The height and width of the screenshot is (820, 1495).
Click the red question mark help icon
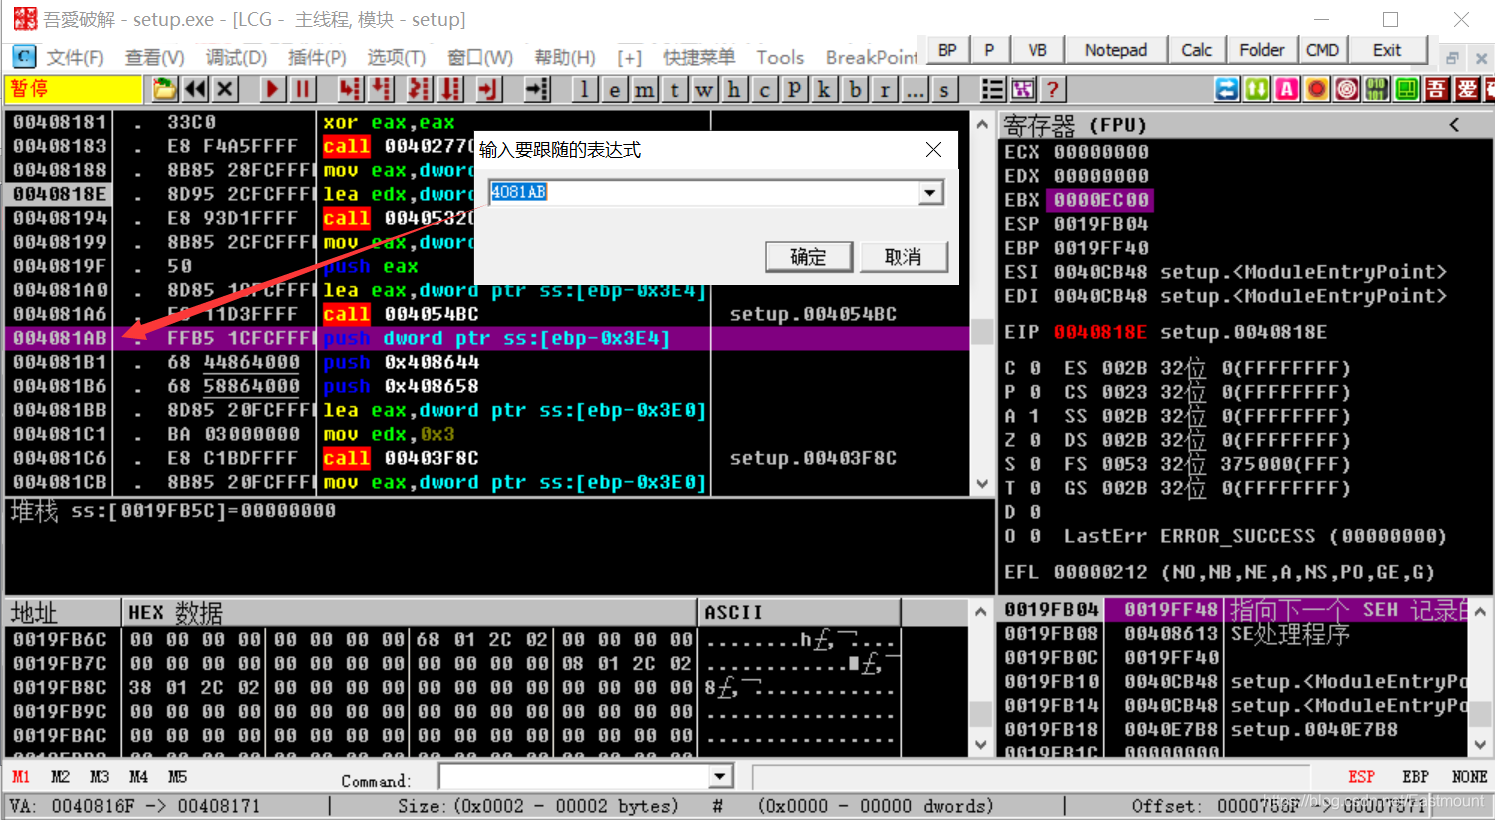point(1052,90)
